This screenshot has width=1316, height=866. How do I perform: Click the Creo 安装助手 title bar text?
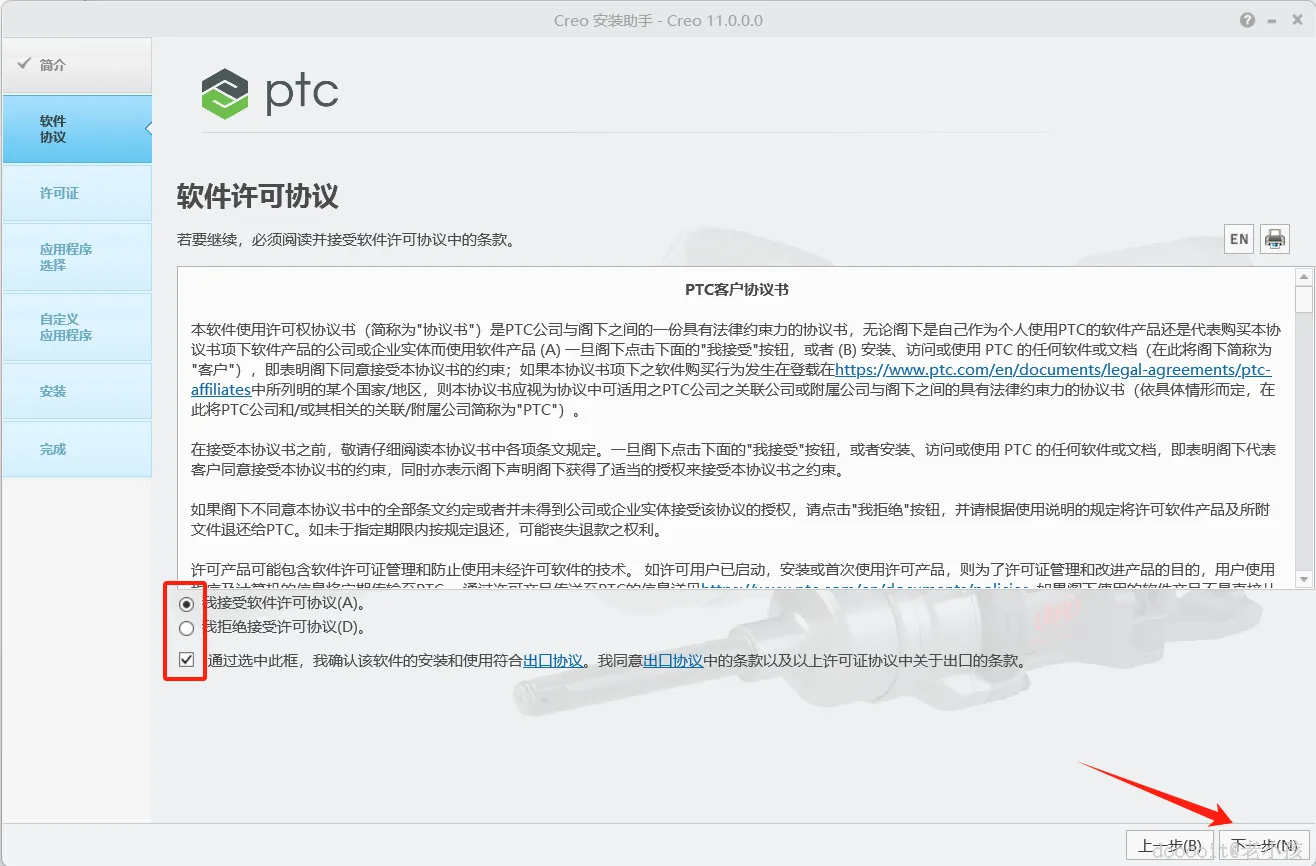tap(656, 20)
